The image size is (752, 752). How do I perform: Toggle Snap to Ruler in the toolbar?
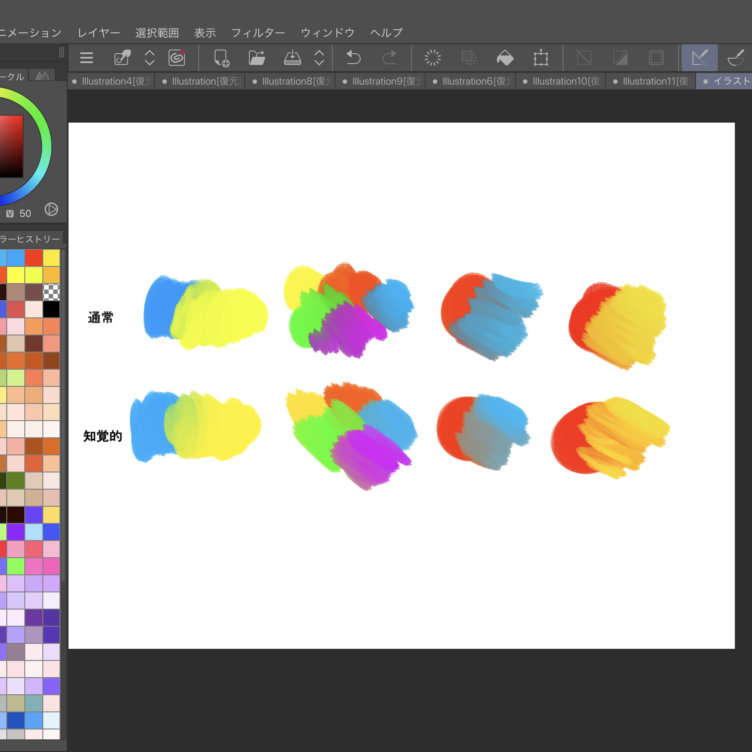tap(699, 58)
